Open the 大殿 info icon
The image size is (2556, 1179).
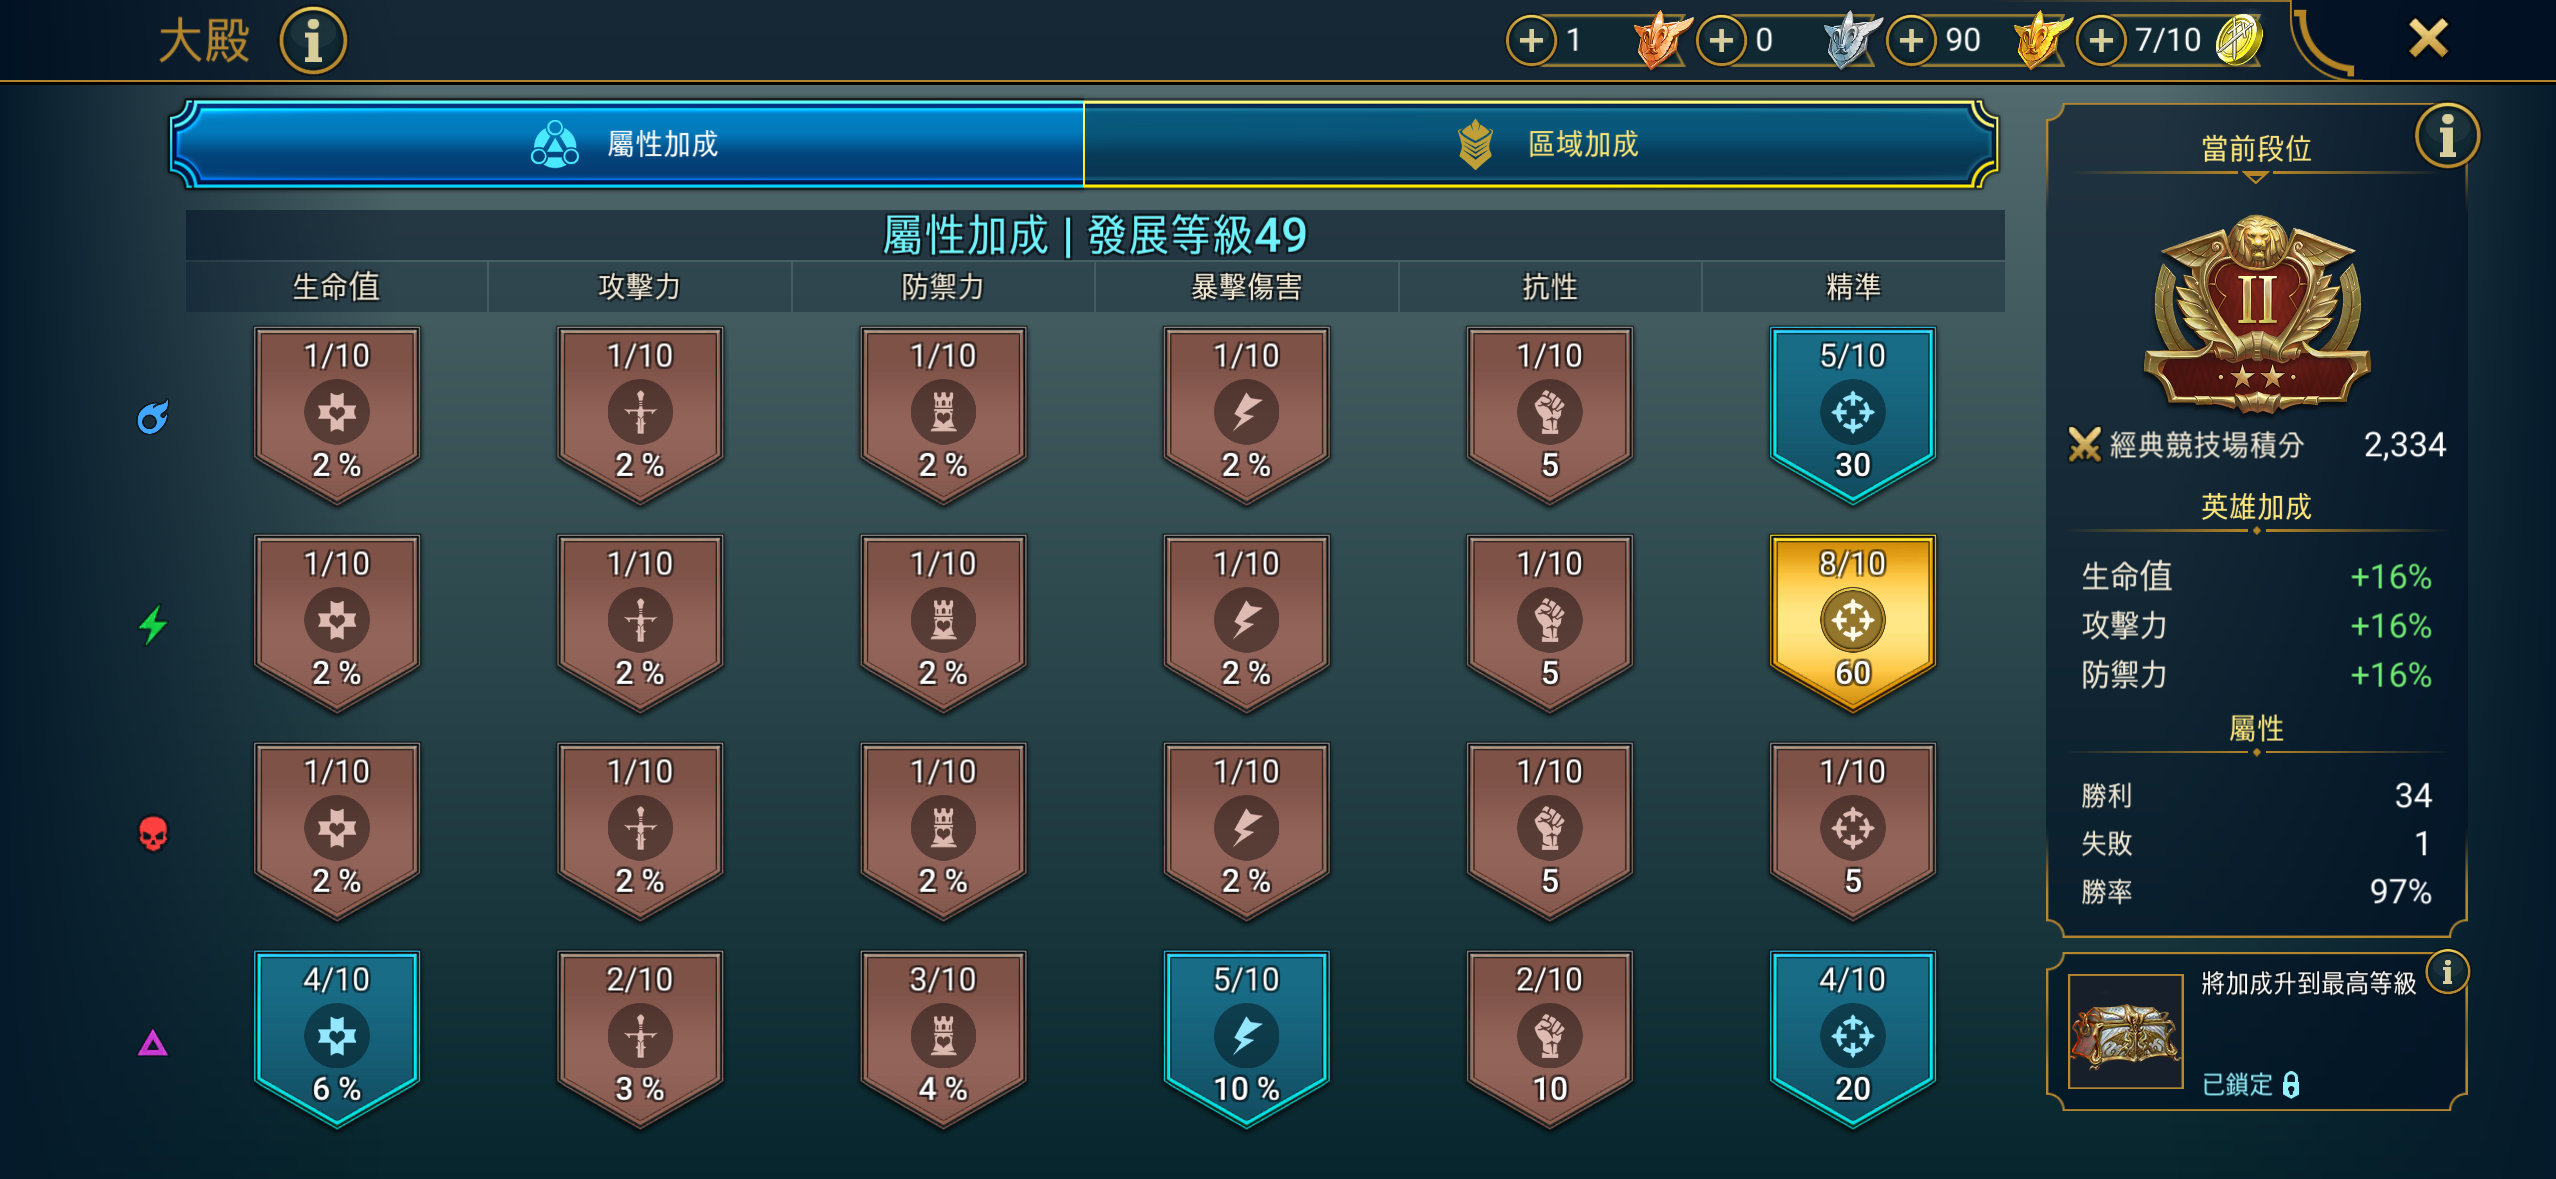pos(313,41)
